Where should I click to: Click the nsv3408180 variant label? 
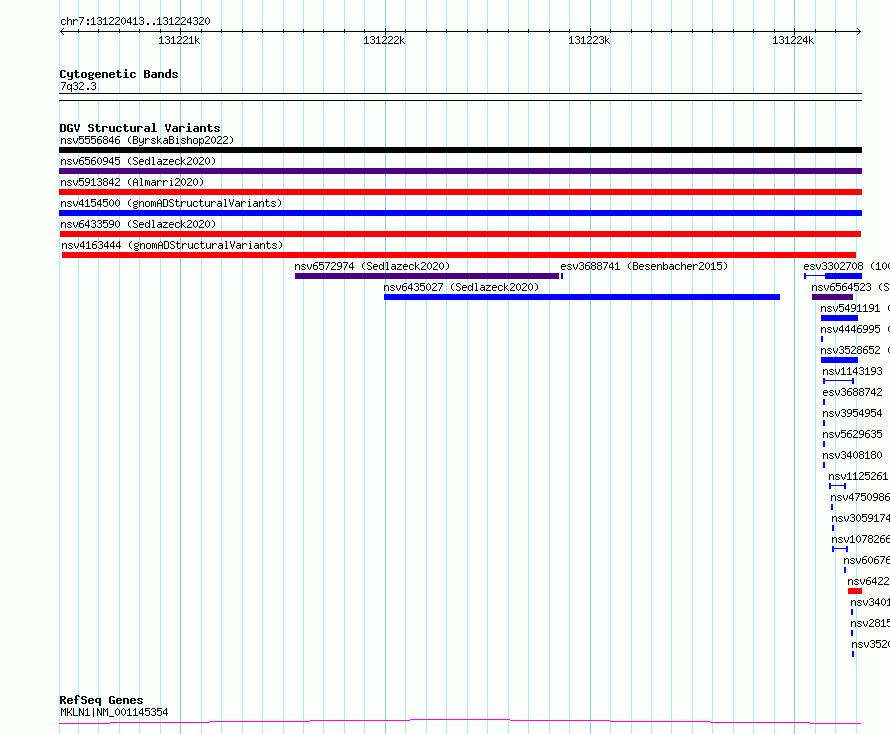853,455
